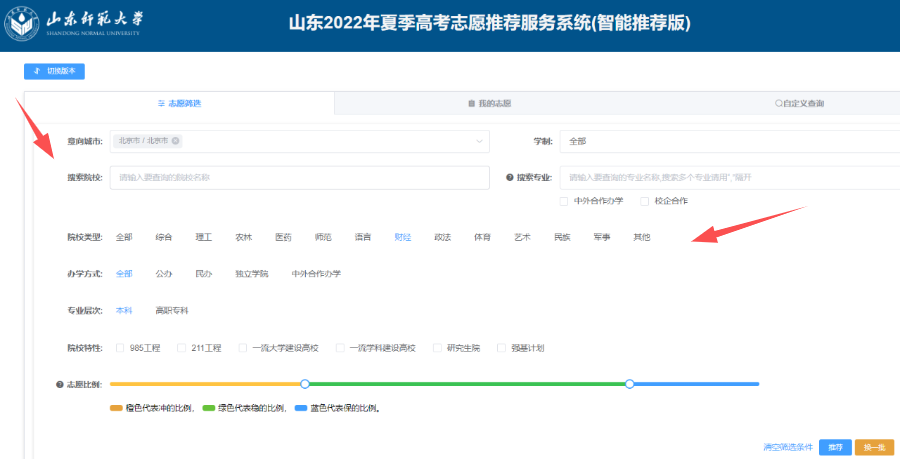Switch to the 我的志愿 tab

(489, 103)
